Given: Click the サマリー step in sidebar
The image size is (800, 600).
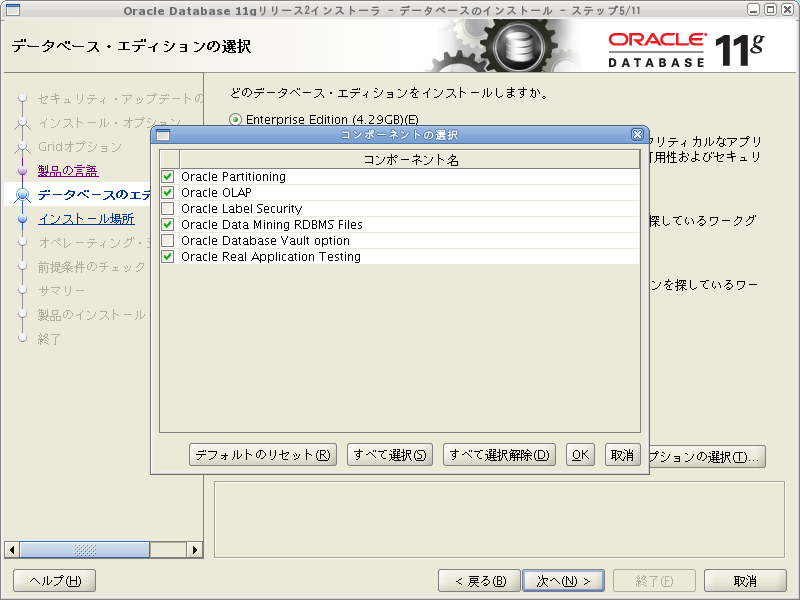Looking at the screenshot, I should coord(61,291).
